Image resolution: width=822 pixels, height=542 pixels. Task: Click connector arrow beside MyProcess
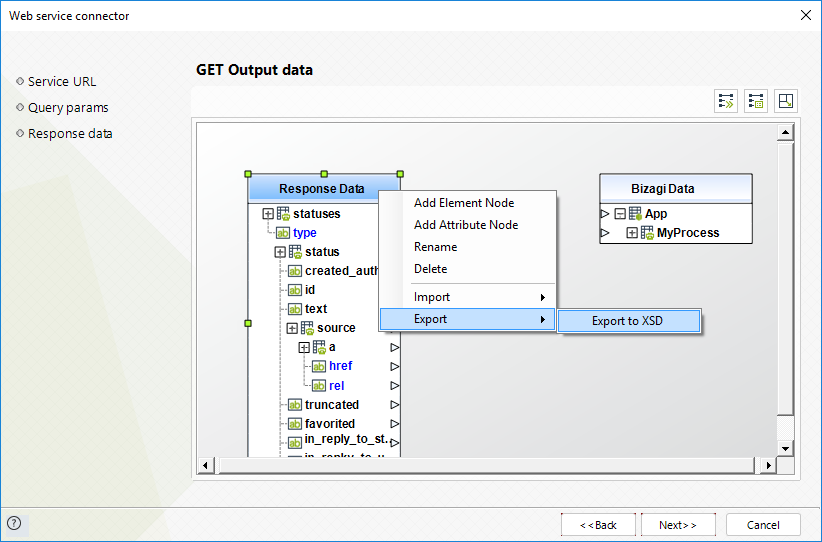(605, 232)
